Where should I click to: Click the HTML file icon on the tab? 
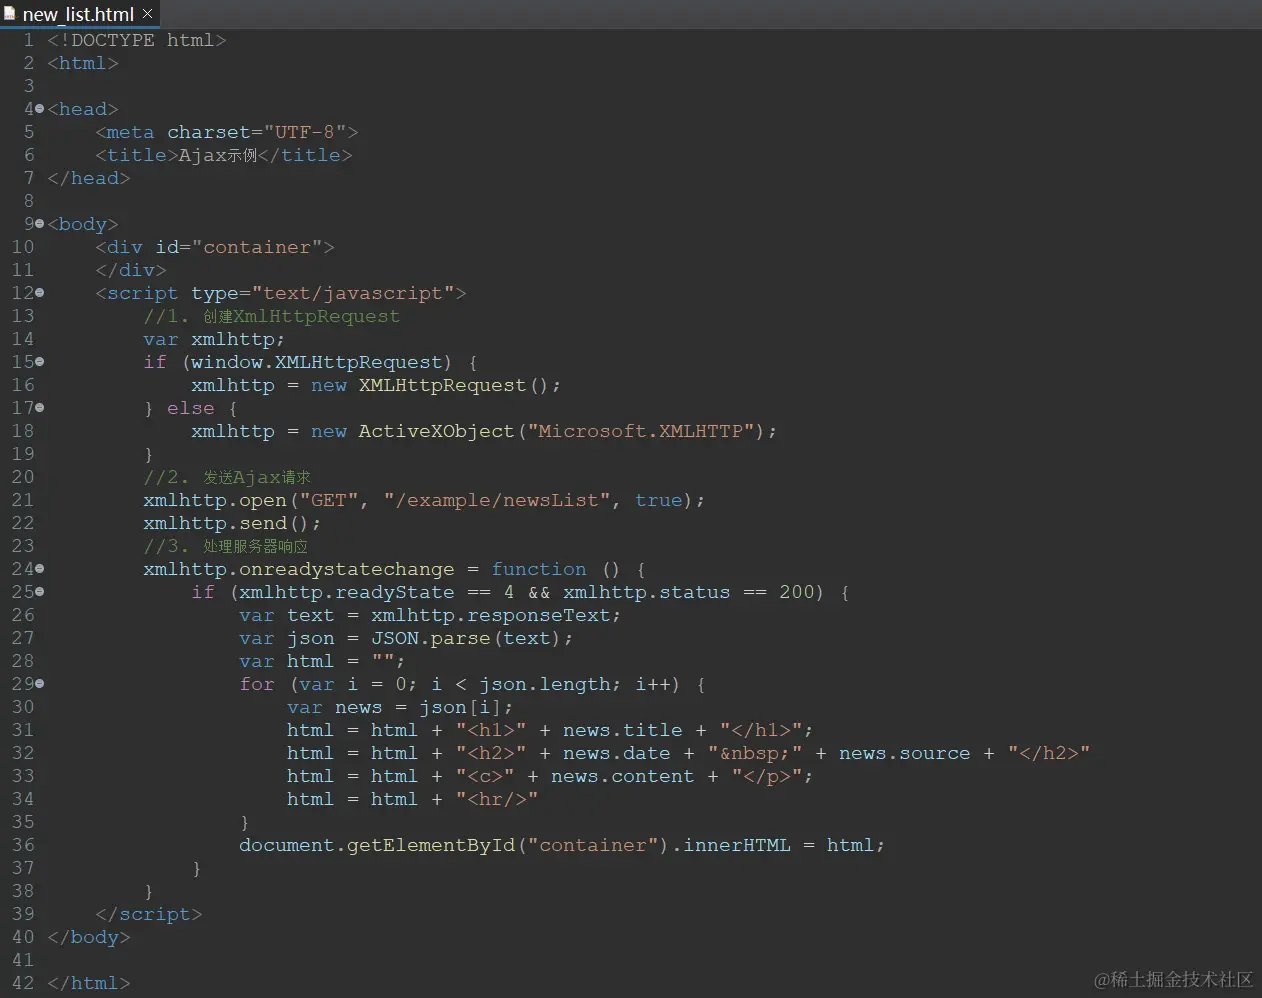coord(10,14)
